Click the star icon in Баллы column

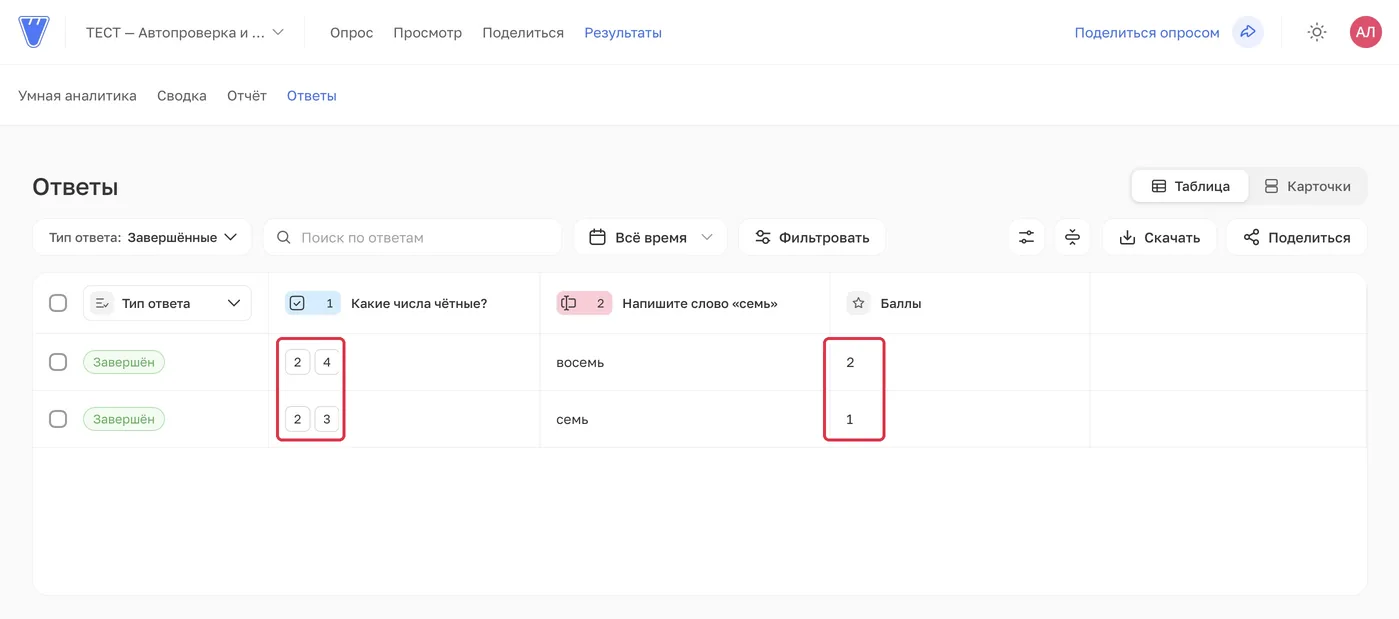858,303
